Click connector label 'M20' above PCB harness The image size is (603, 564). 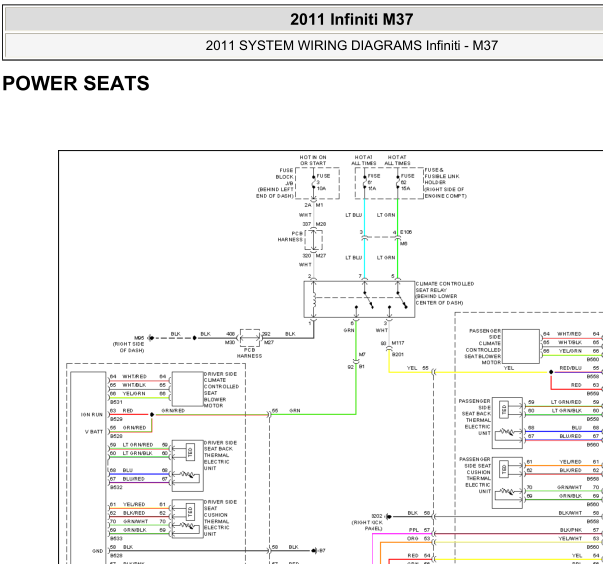320,224
